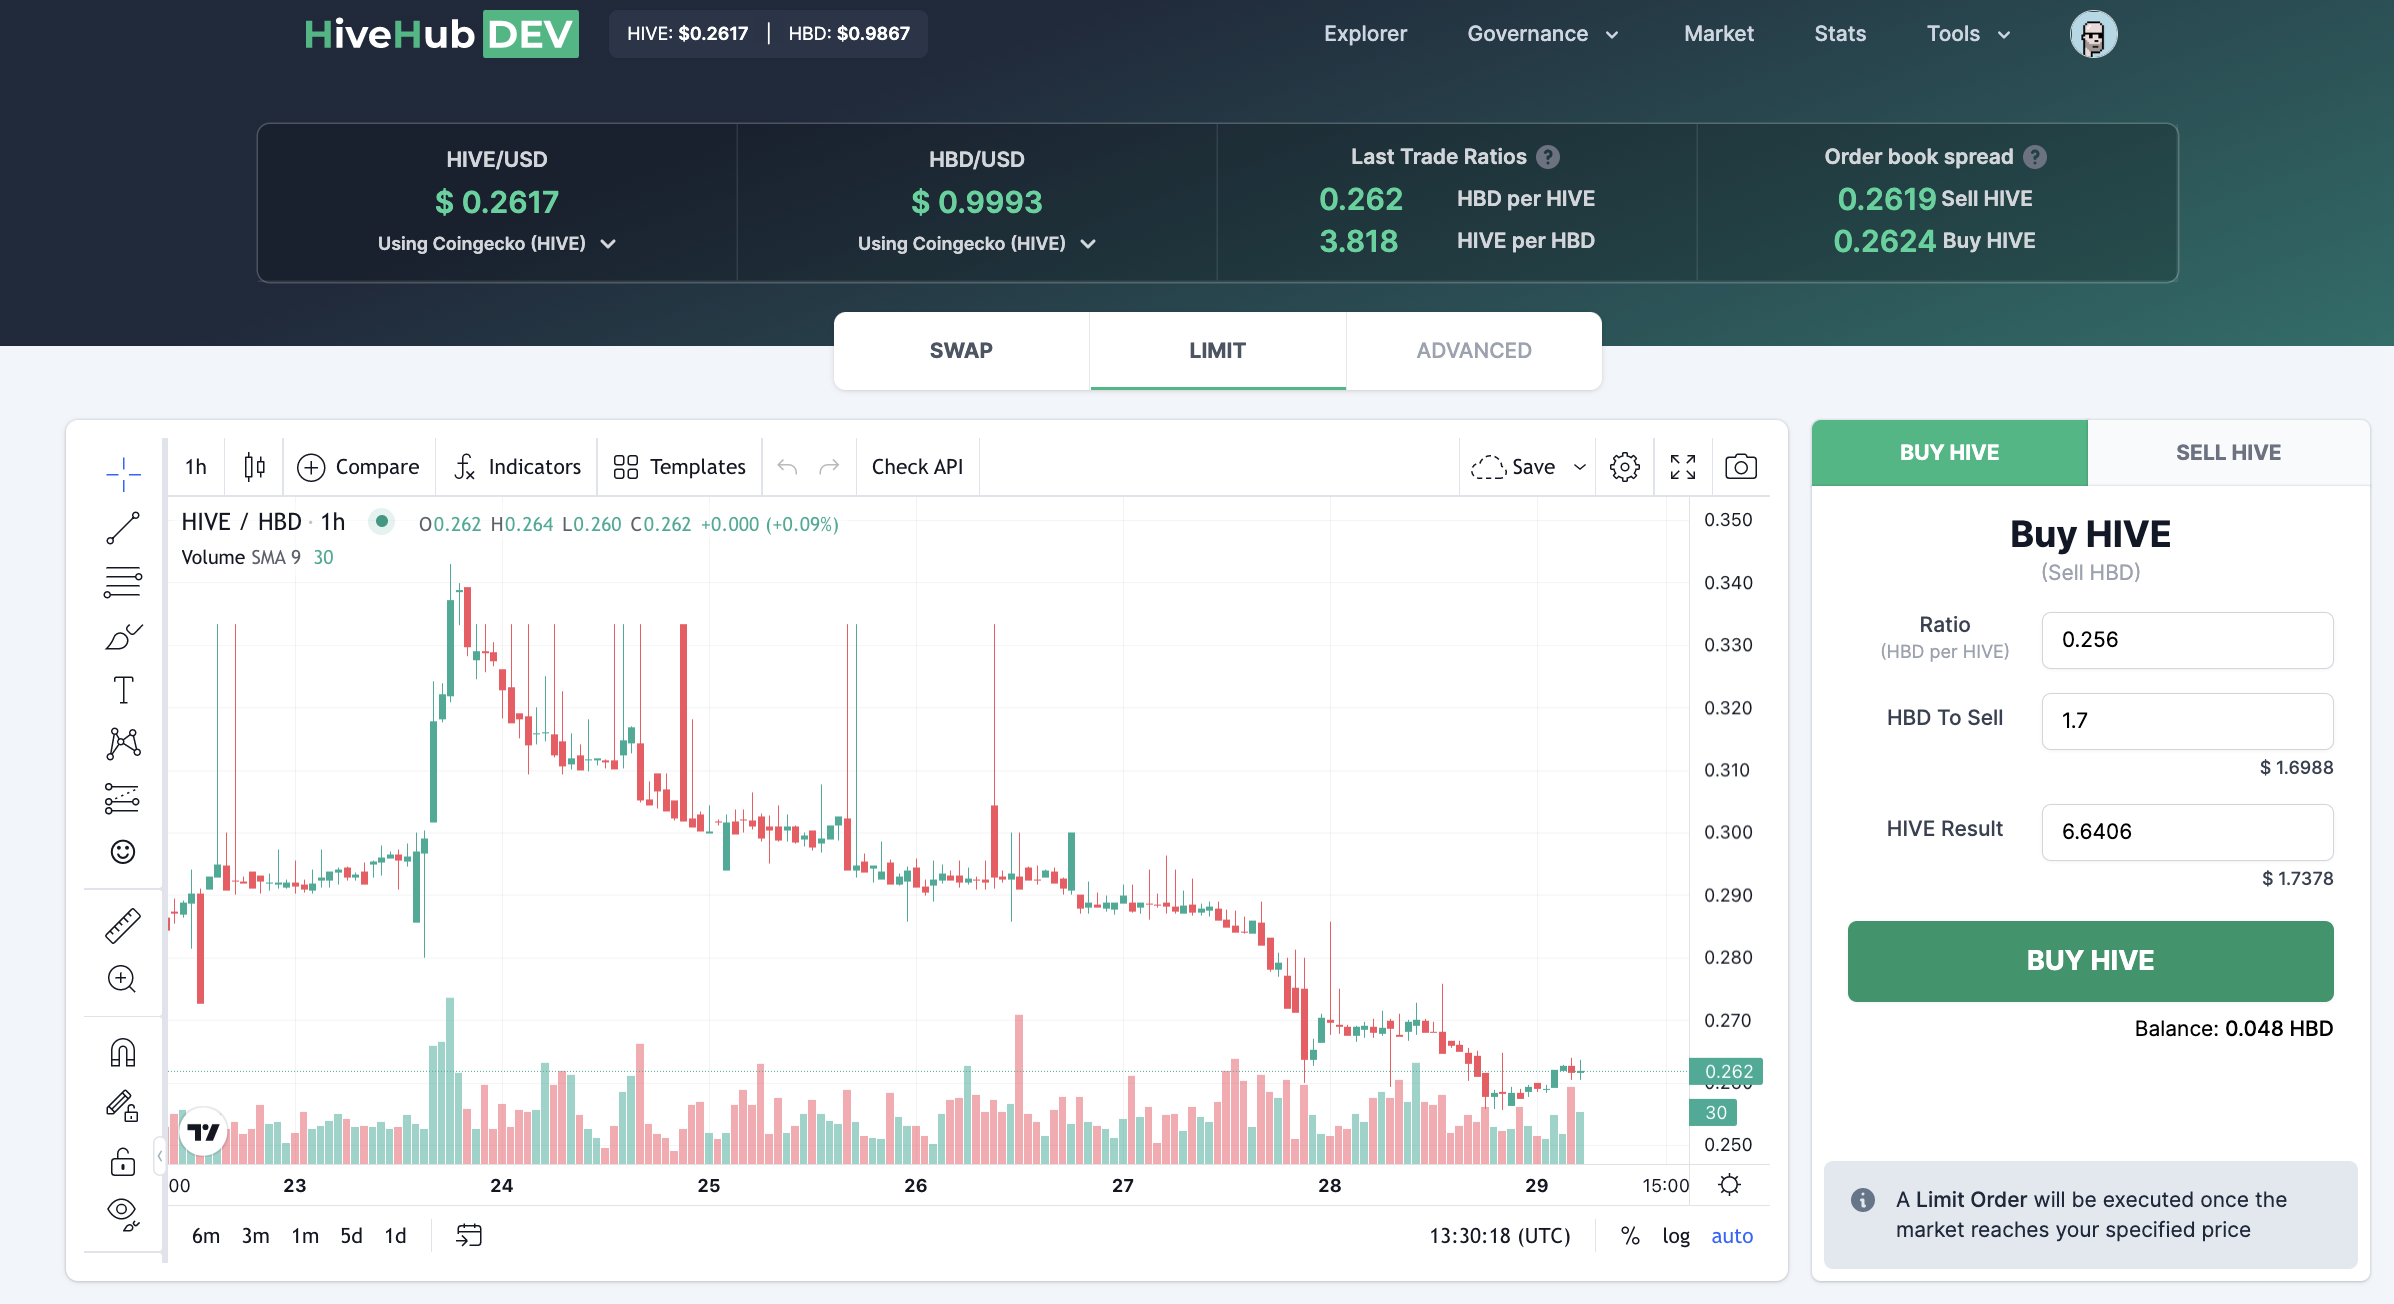Toggle hide all drawings eye icon
2394x1304 pixels.
point(123,1214)
